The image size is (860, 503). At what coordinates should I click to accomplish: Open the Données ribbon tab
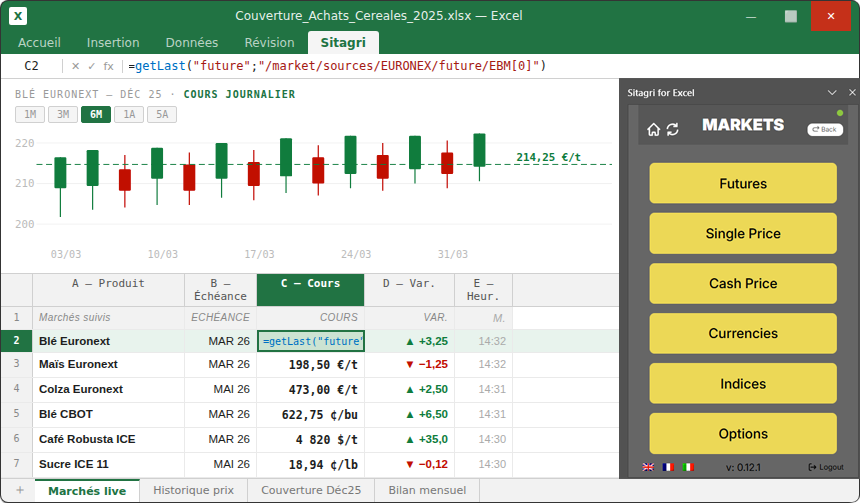click(191, 42)
